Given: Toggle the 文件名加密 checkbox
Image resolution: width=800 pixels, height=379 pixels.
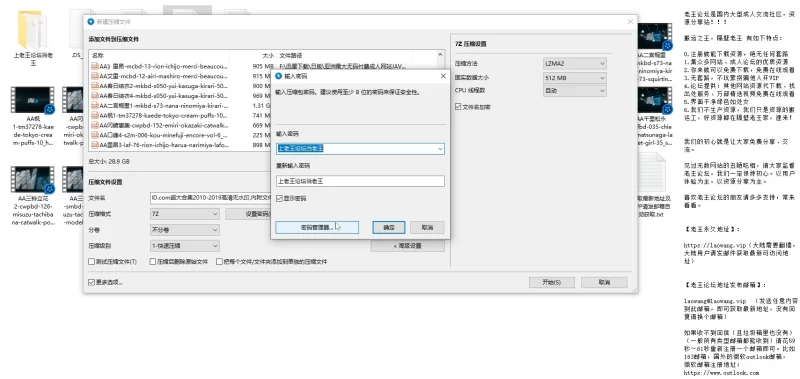Looking at the screenshot, I should coord(458,107).
